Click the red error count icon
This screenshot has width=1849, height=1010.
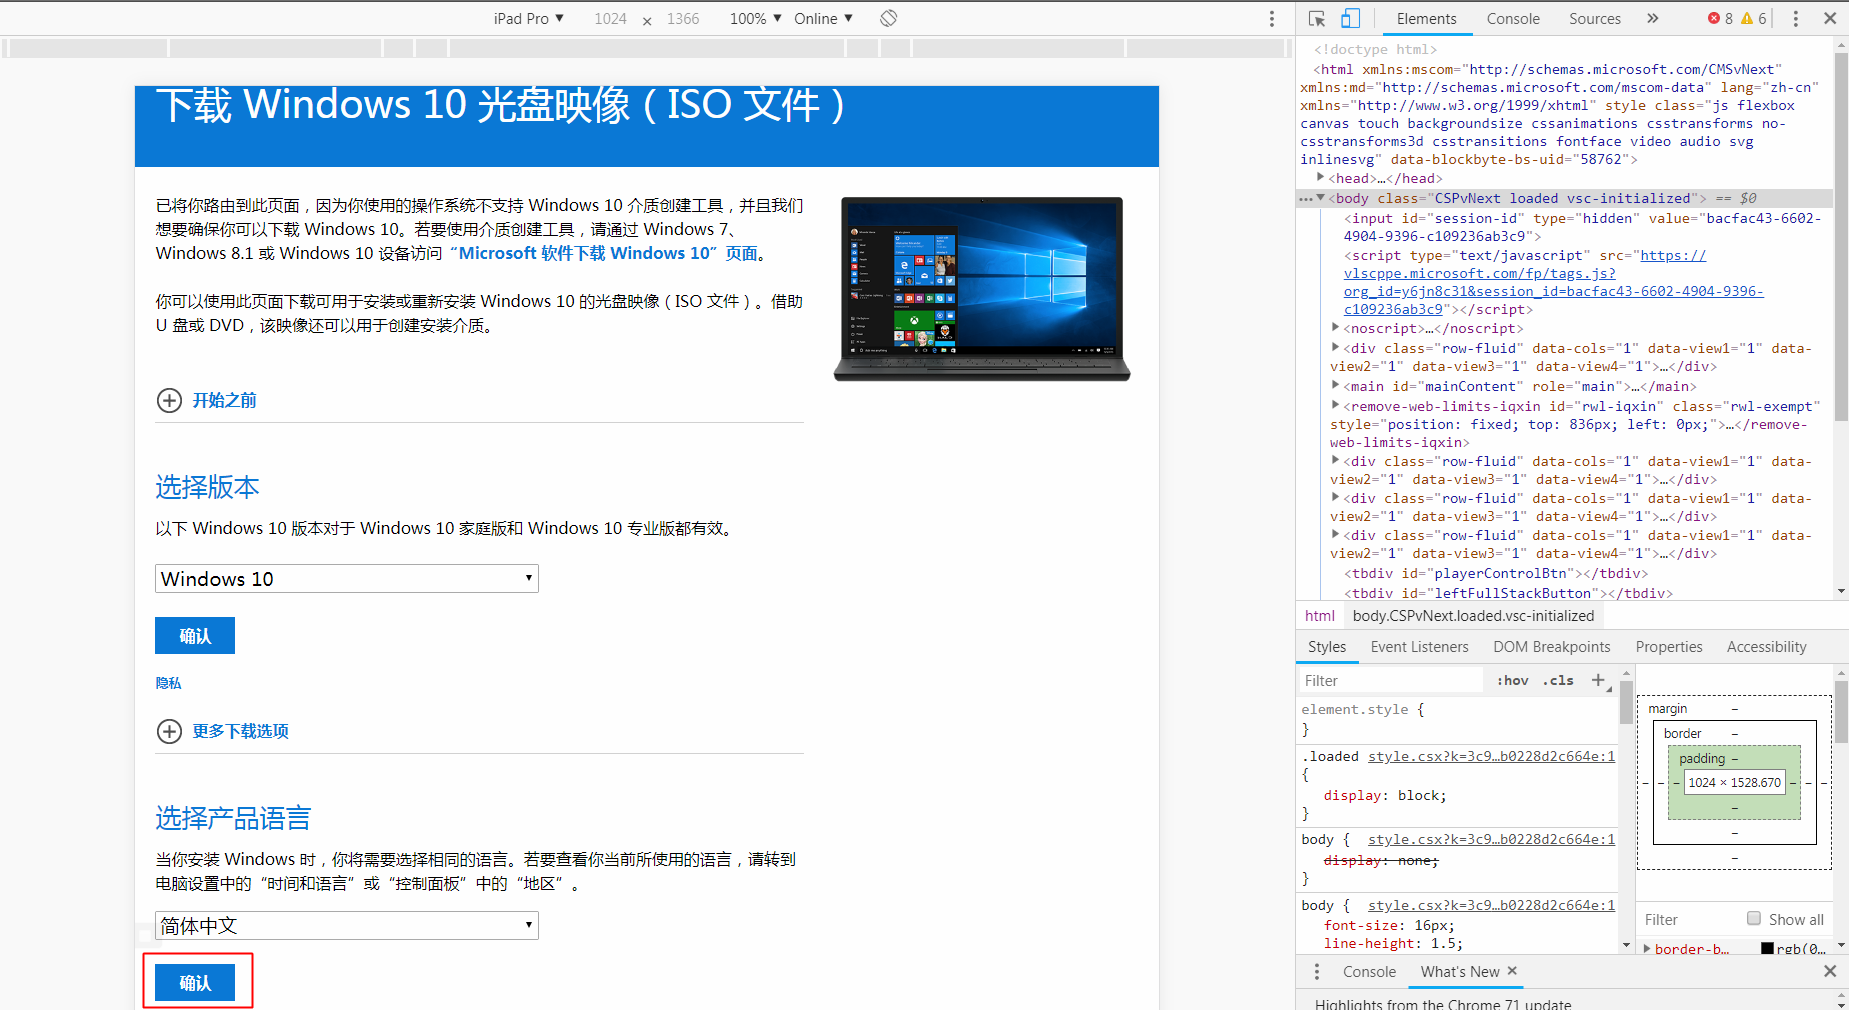pyautogui.click(x=1714, y=18)
